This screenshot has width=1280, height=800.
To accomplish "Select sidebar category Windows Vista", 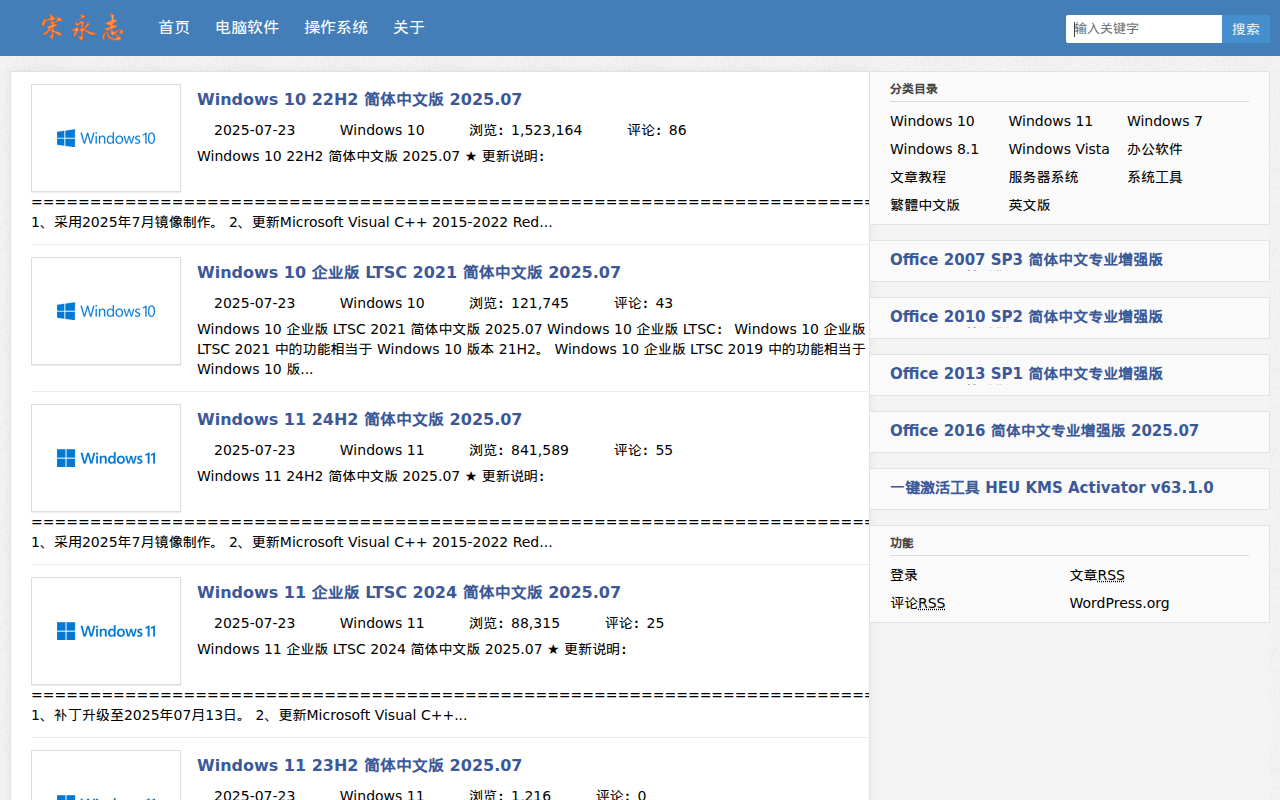I will [x=1059, y=149].
